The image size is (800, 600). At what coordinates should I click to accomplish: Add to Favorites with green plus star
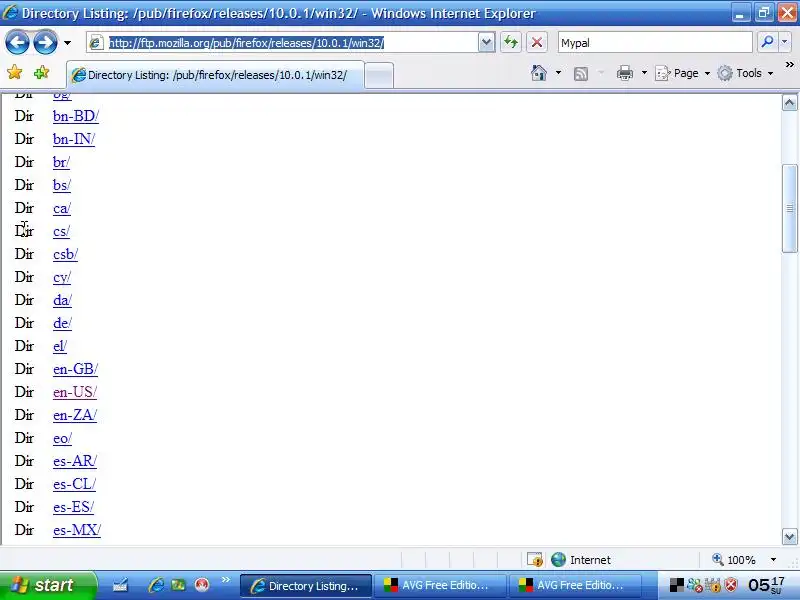click(41, 72)
